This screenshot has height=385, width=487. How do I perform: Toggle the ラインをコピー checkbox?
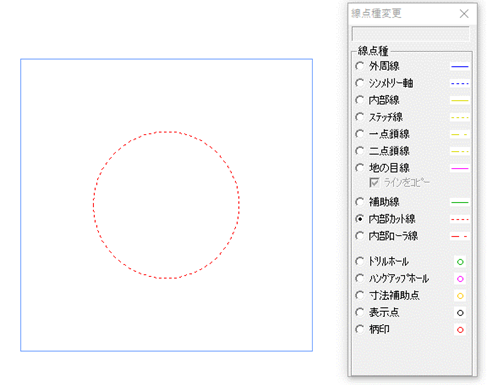tap(374, 183)
